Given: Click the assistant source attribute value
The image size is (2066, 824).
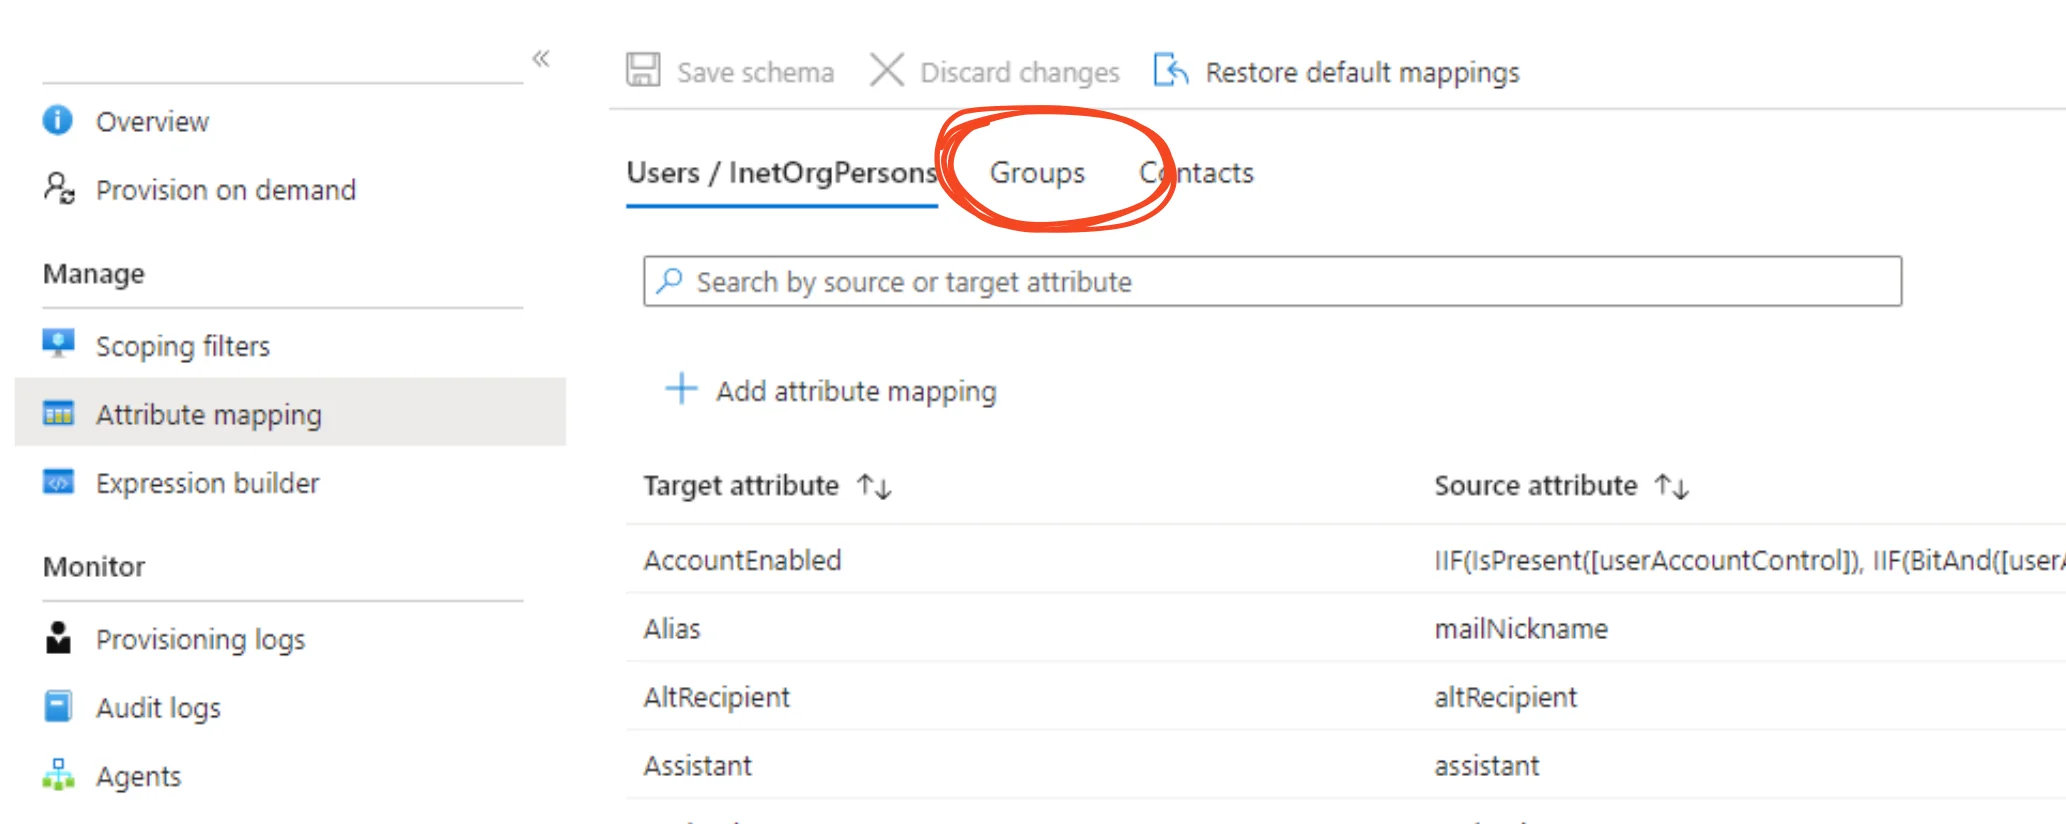Looking at the screenshot, I should tap(1486, 765).
